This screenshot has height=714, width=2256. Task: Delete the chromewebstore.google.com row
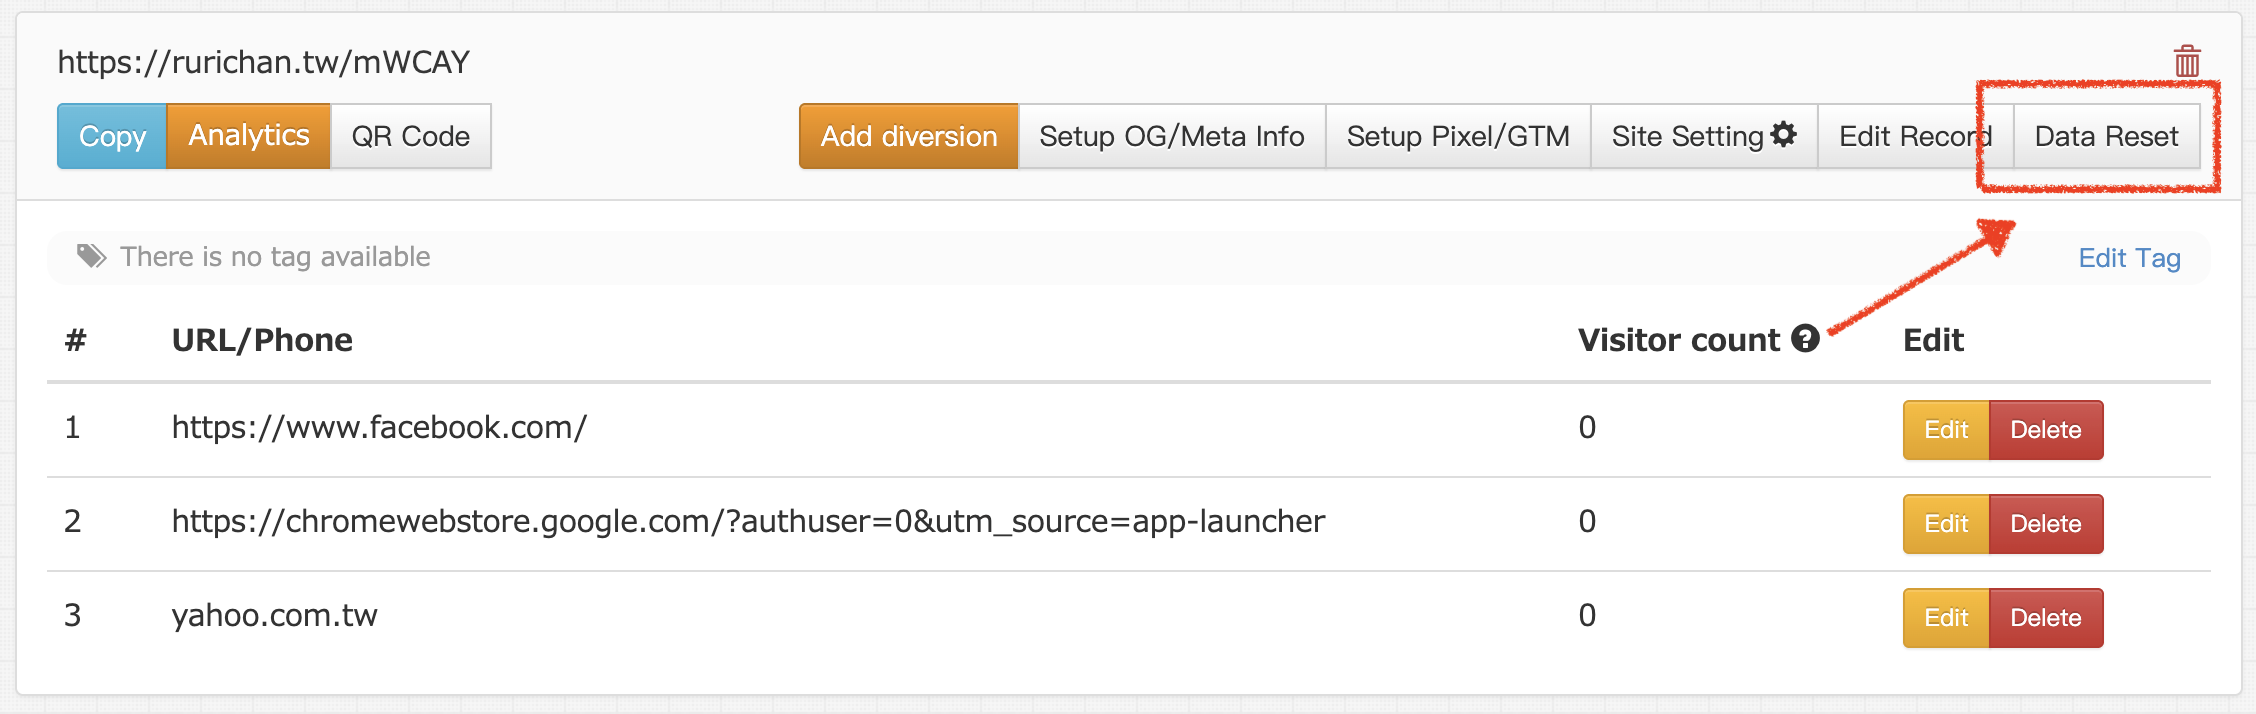[2045, 524]
